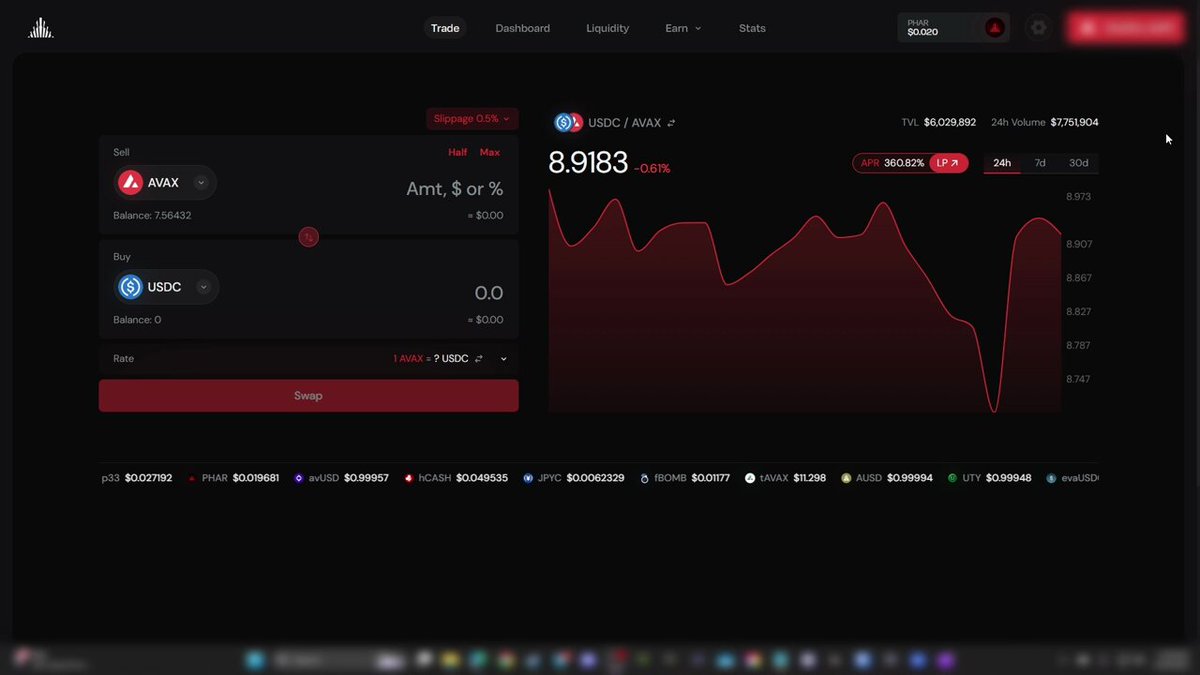Go to the Dashboard tab
This screenshot has height=675, width=1200.
coord(523,28)
